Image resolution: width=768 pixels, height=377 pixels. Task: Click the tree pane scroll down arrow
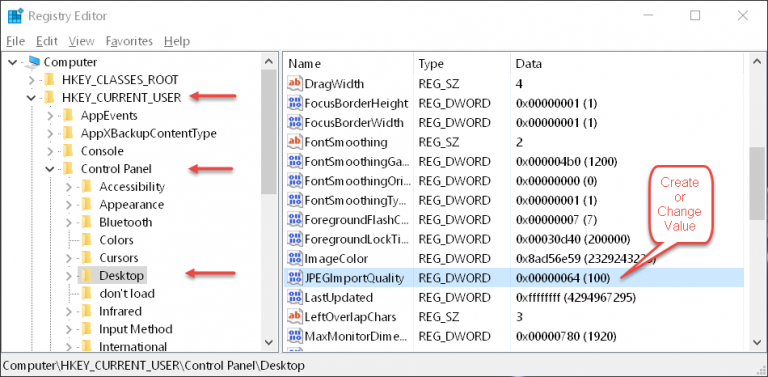click(268, 342)
